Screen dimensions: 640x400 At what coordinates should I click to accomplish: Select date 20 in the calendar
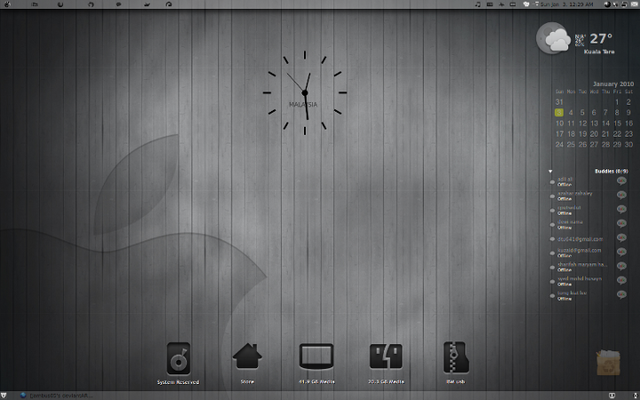coord(594,133)
